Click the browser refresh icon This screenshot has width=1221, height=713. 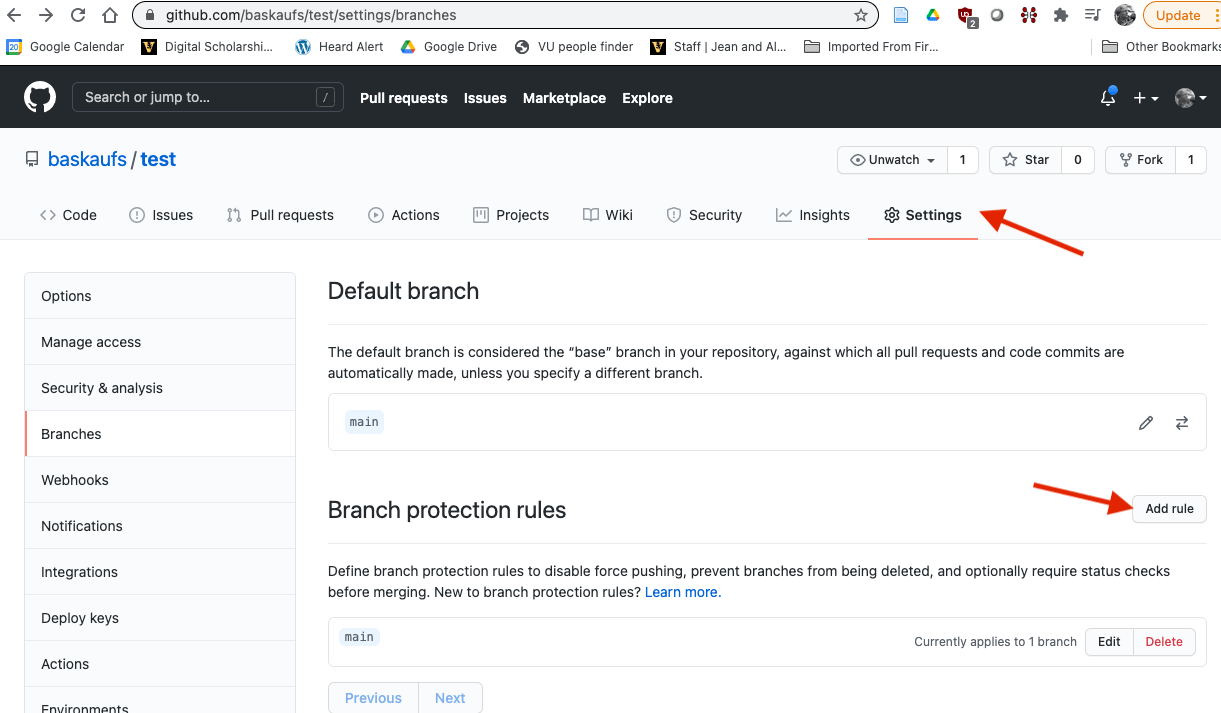78,15
